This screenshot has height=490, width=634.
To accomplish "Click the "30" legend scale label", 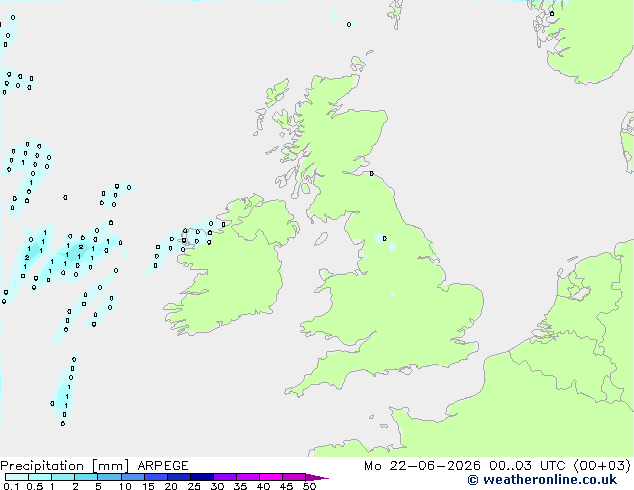I will pos(217,486).
